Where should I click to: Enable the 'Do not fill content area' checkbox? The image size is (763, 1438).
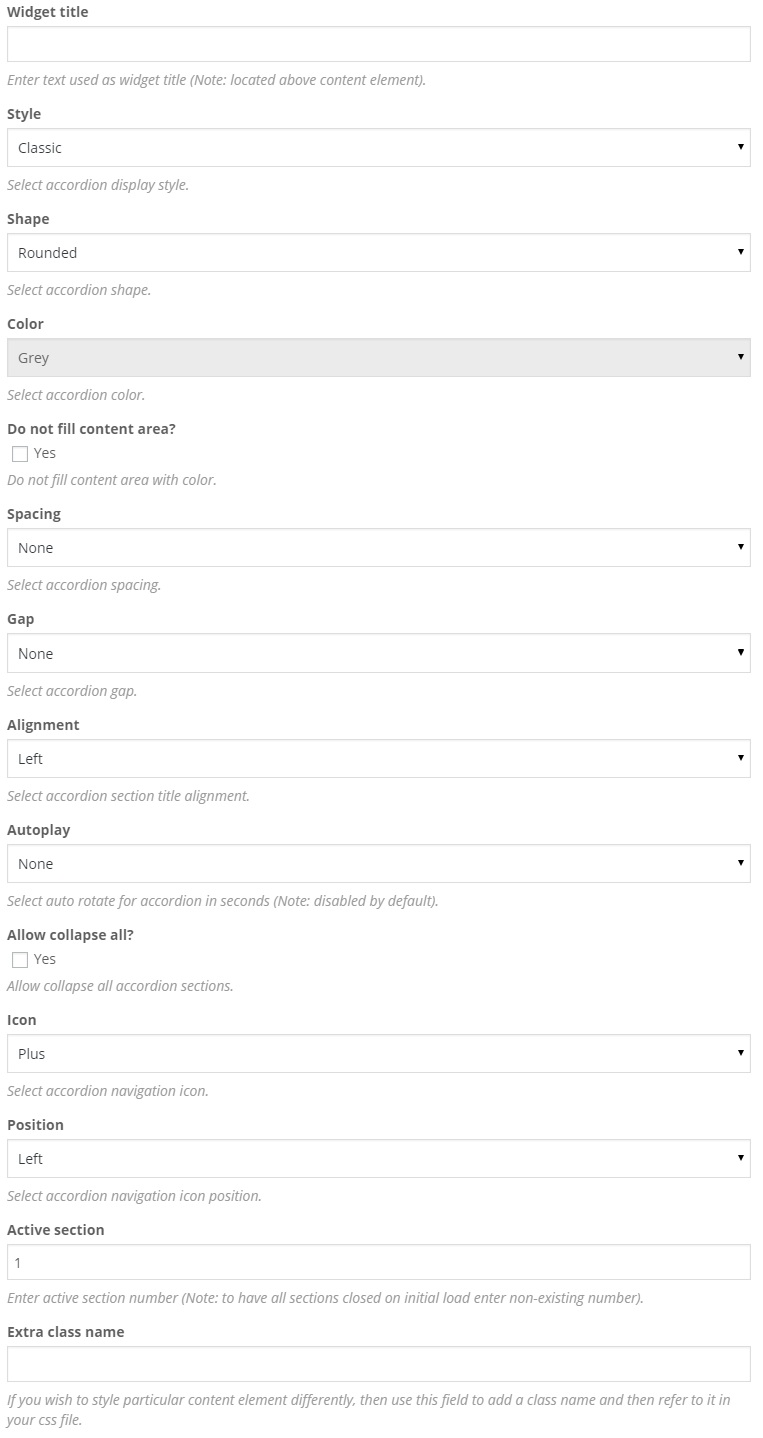20,454
